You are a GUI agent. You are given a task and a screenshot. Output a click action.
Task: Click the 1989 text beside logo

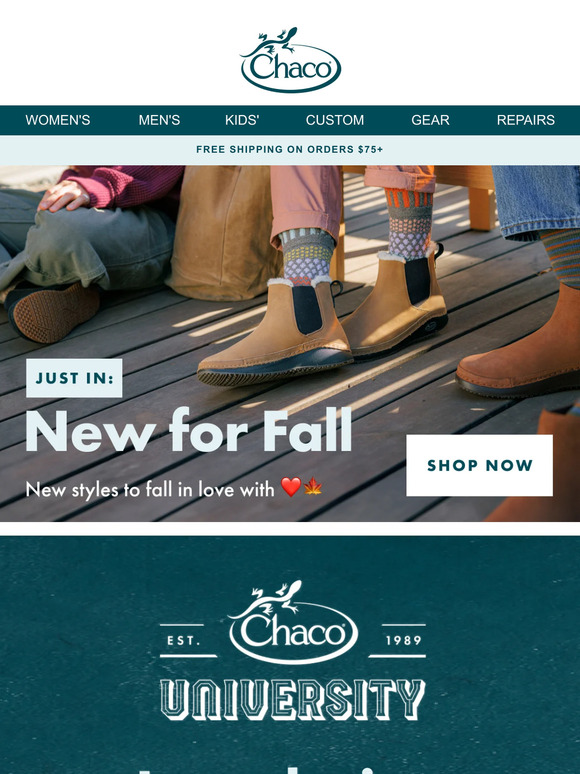403,641
